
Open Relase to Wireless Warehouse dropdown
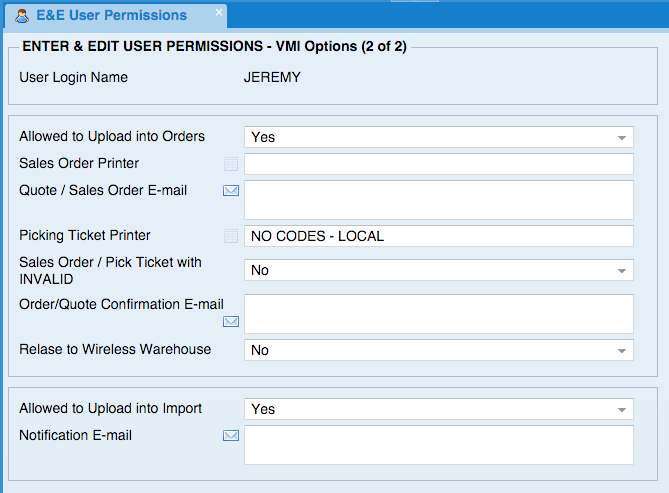pyautogui.click(x=439, y=350)
